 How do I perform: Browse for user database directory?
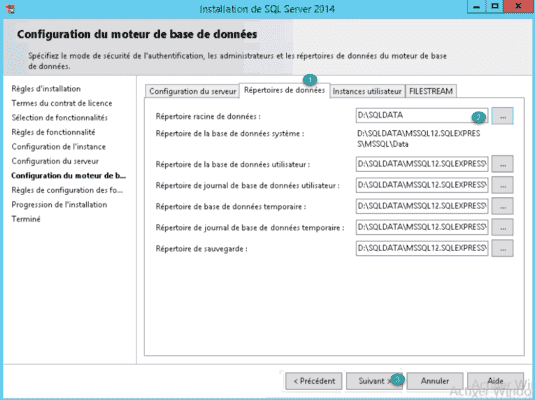(x=503, y=165)
